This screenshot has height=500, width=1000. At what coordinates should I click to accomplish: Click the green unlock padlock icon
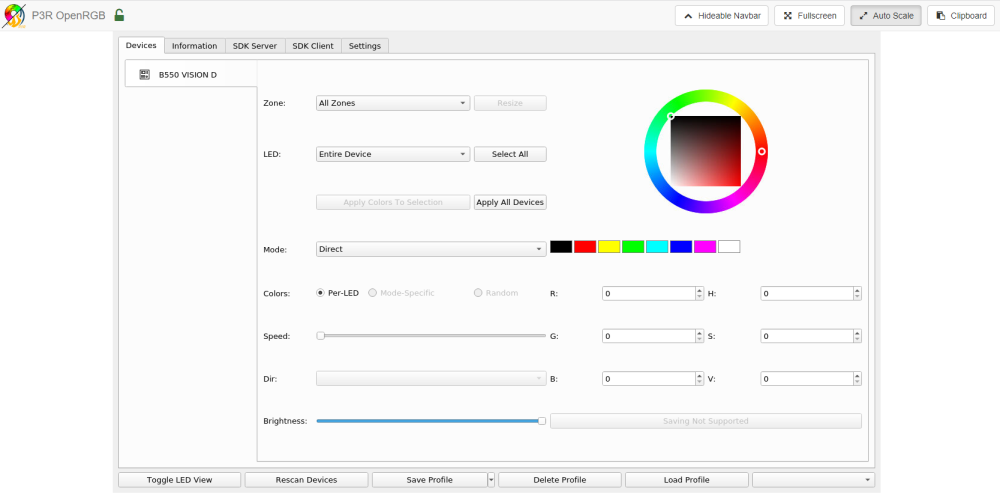pyautogui.click(x=119, y=15)
